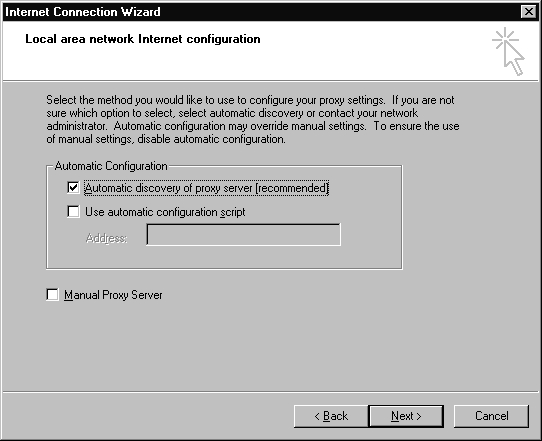Click the Address input field
The height and width of the screenshot is (441, 542).
[244, 235]
